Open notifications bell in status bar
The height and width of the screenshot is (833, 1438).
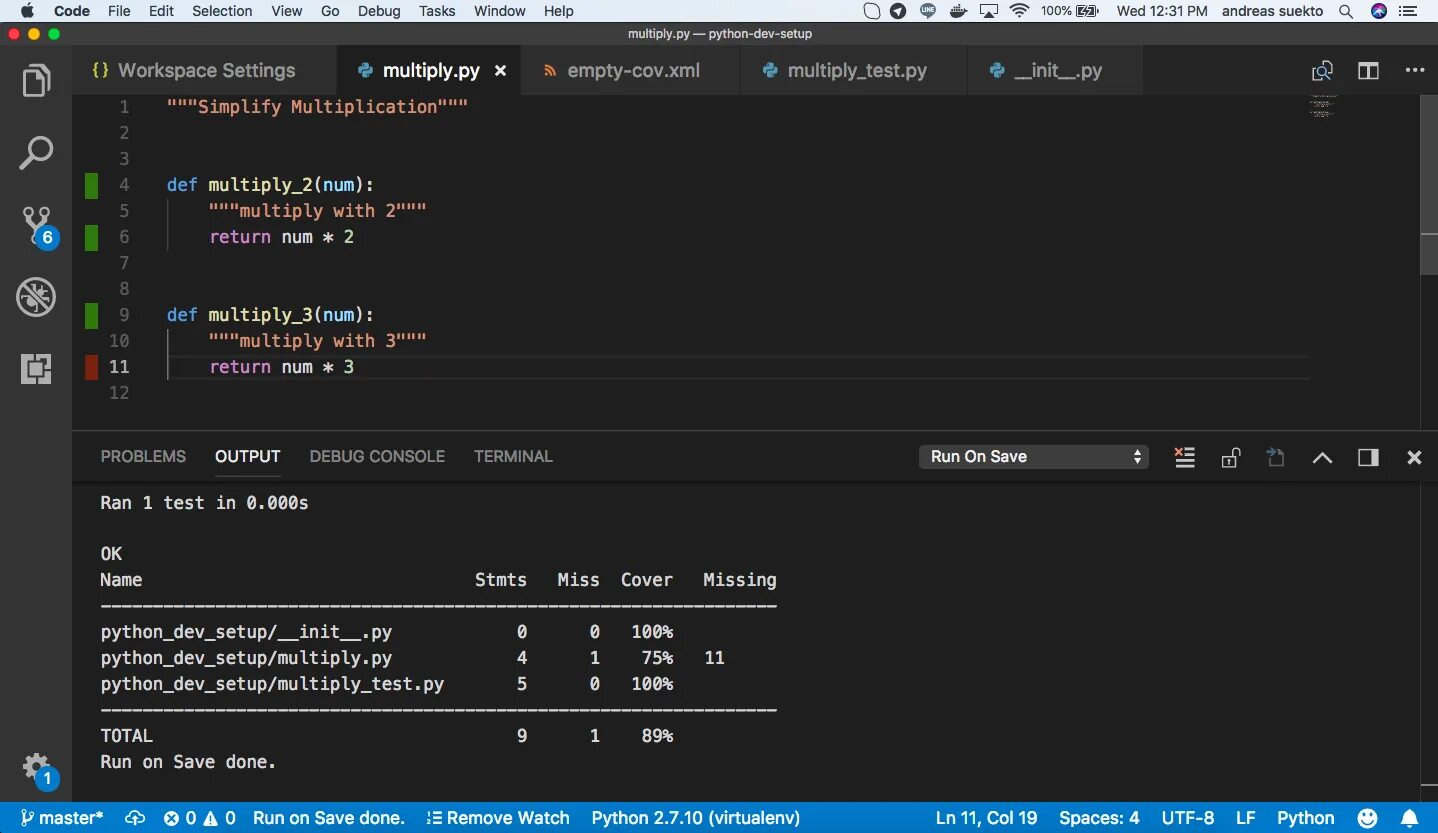click(1408, 818)
